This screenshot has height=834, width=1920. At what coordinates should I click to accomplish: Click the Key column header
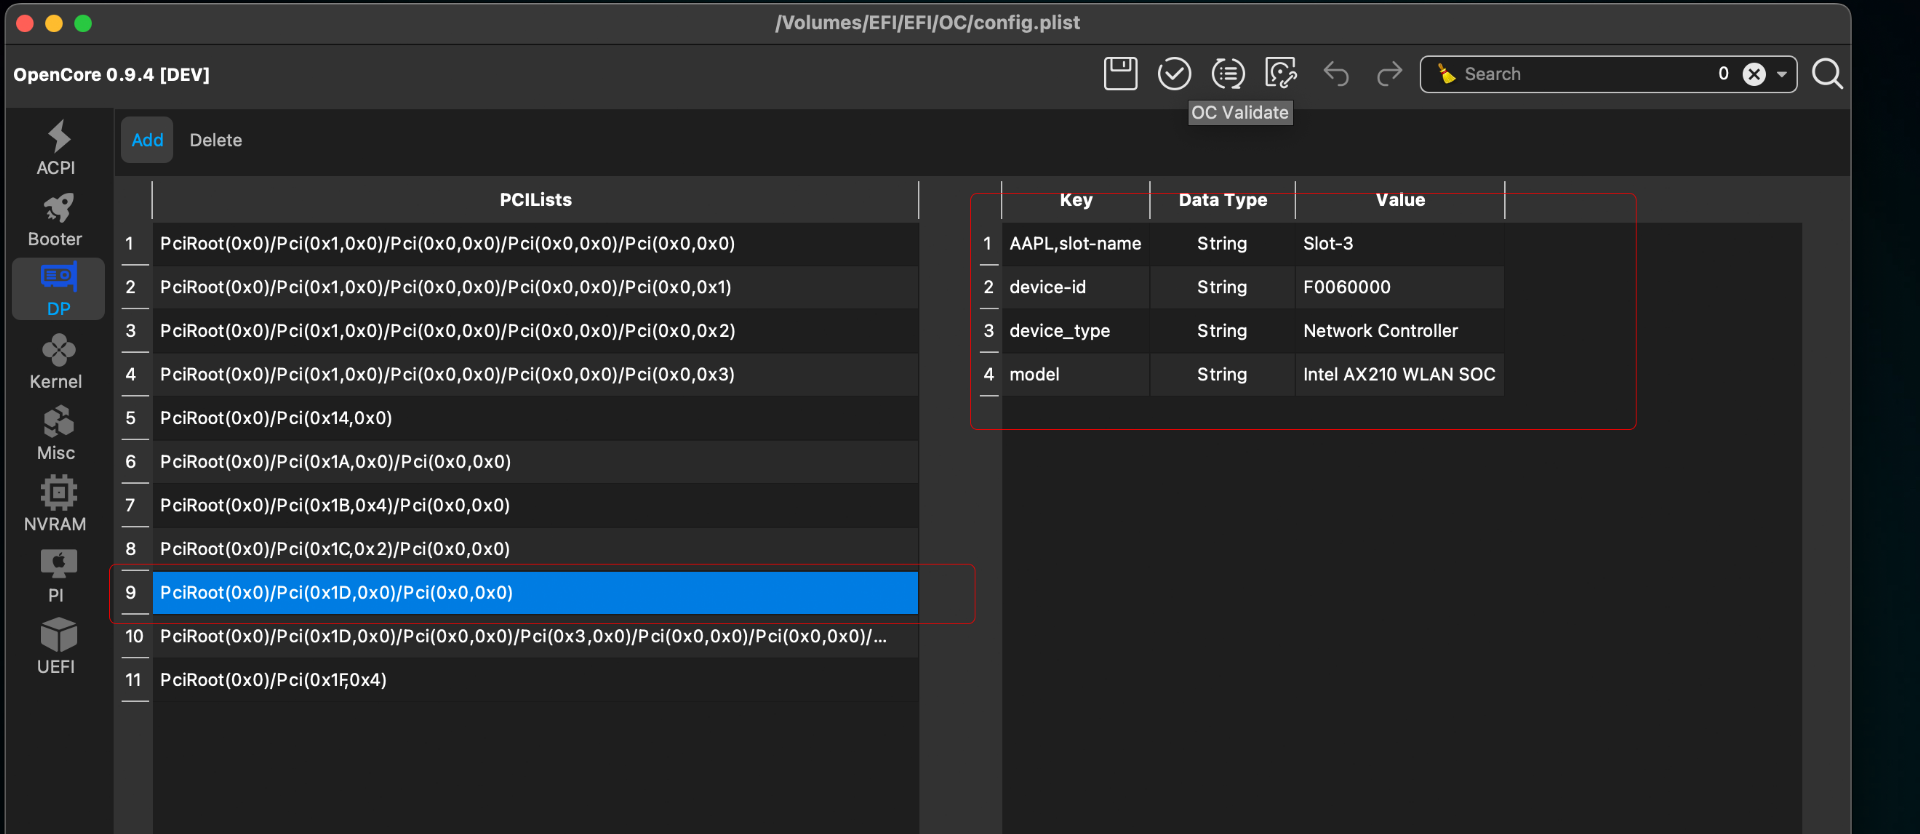(x=1076, y=200)
